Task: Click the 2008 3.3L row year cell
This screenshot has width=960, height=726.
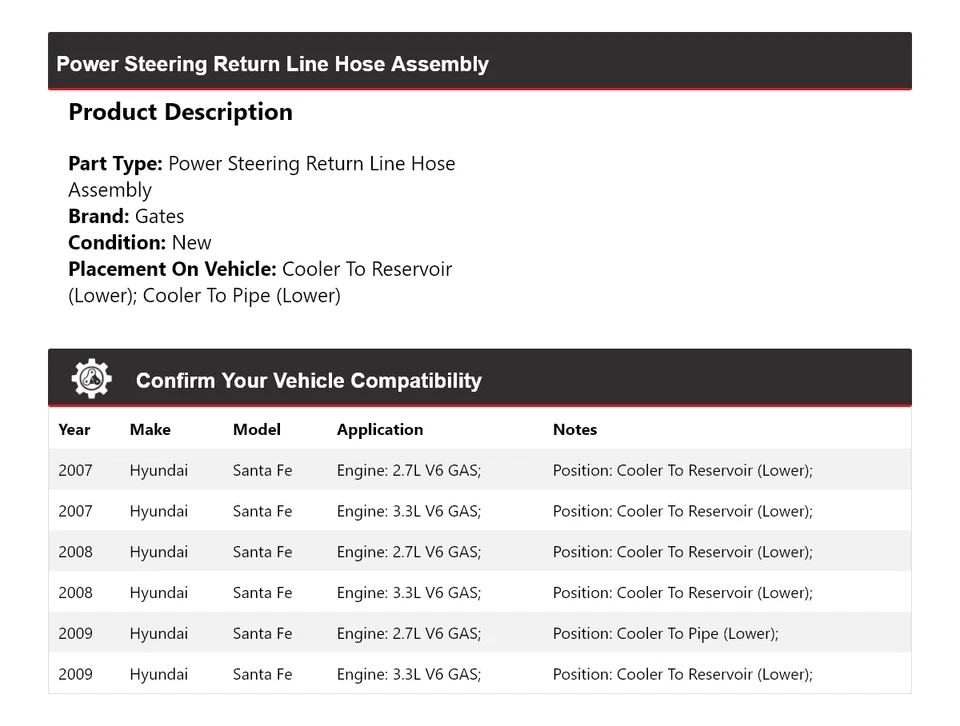Action: 75,593
